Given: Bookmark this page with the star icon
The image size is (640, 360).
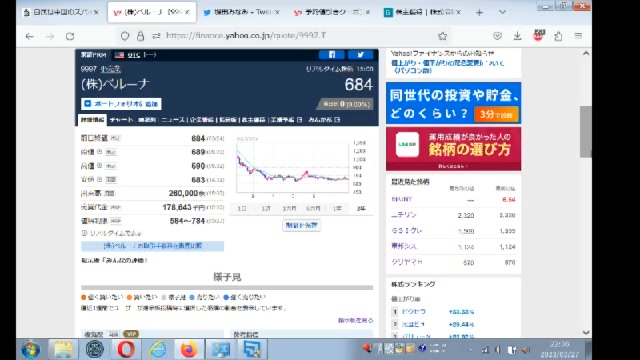Looking at the screenshot, I should [x=442, y=36].
